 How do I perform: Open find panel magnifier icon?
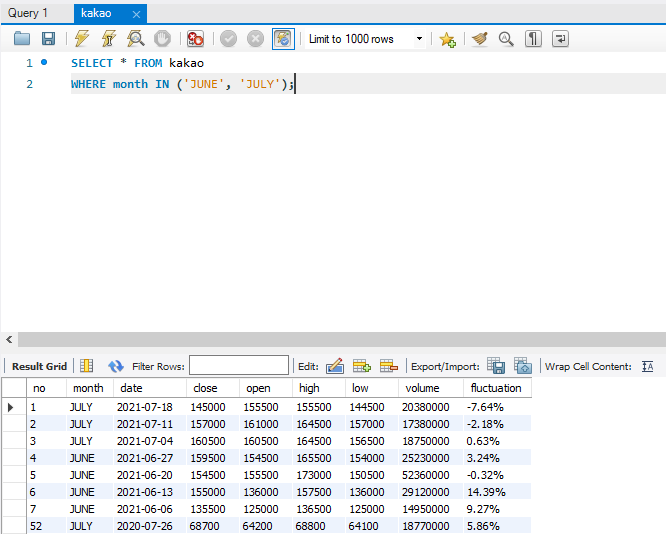click(x=506, y=39)
